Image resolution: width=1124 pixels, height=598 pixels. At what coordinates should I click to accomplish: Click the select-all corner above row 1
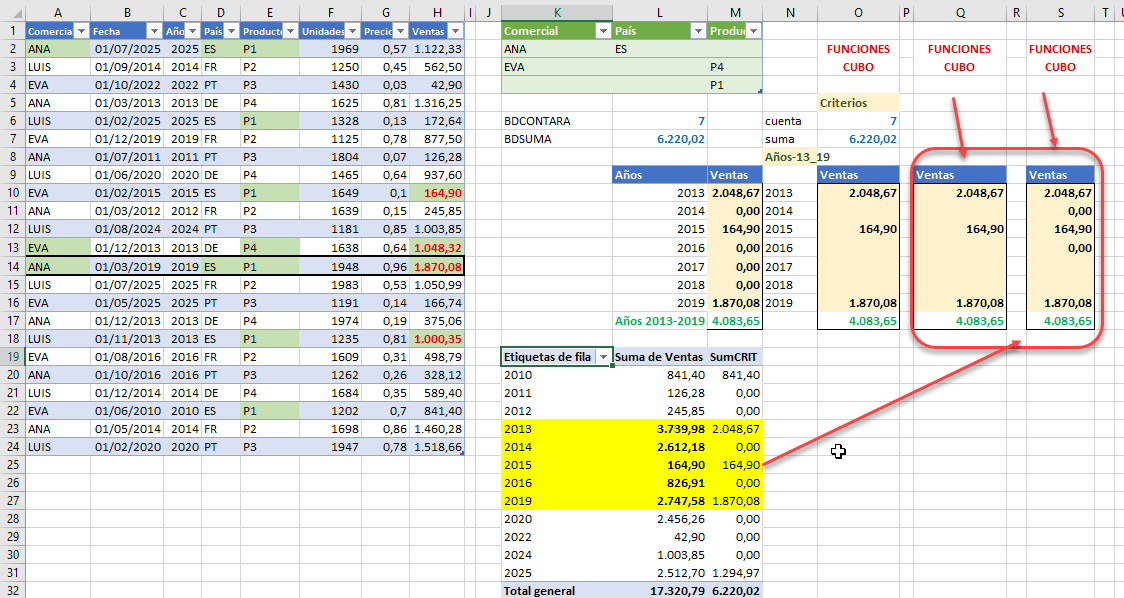[x=17, y=11]
